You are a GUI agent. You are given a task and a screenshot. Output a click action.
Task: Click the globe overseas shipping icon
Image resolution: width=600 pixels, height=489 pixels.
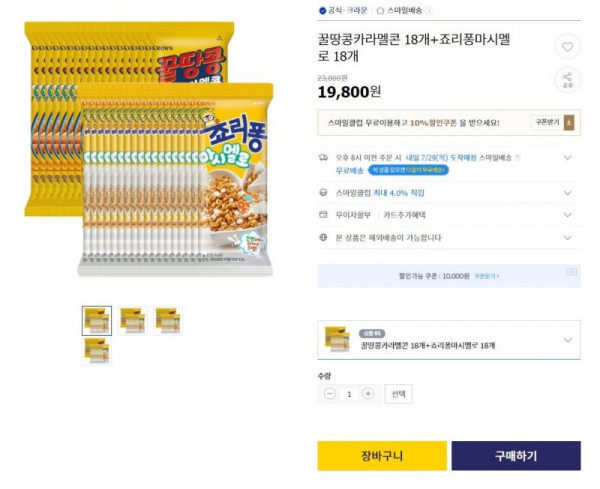(323, 237)
